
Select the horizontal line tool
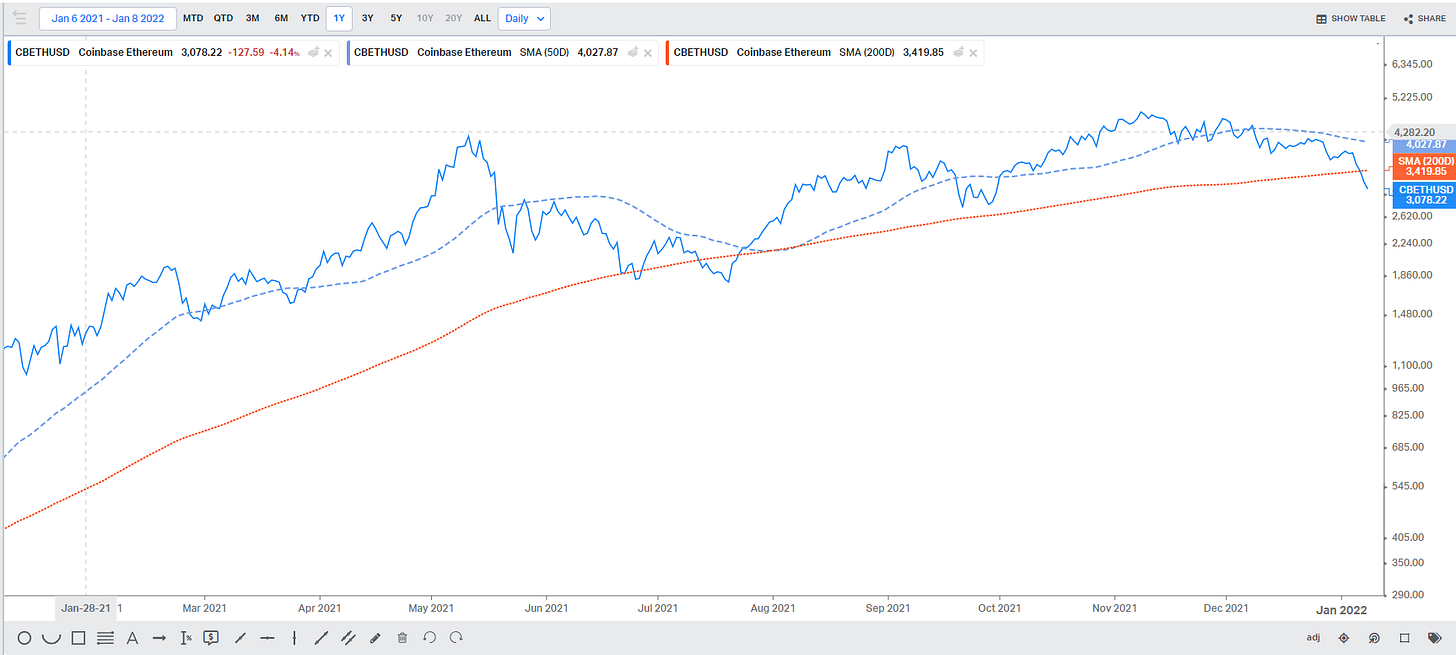[267, 637]
